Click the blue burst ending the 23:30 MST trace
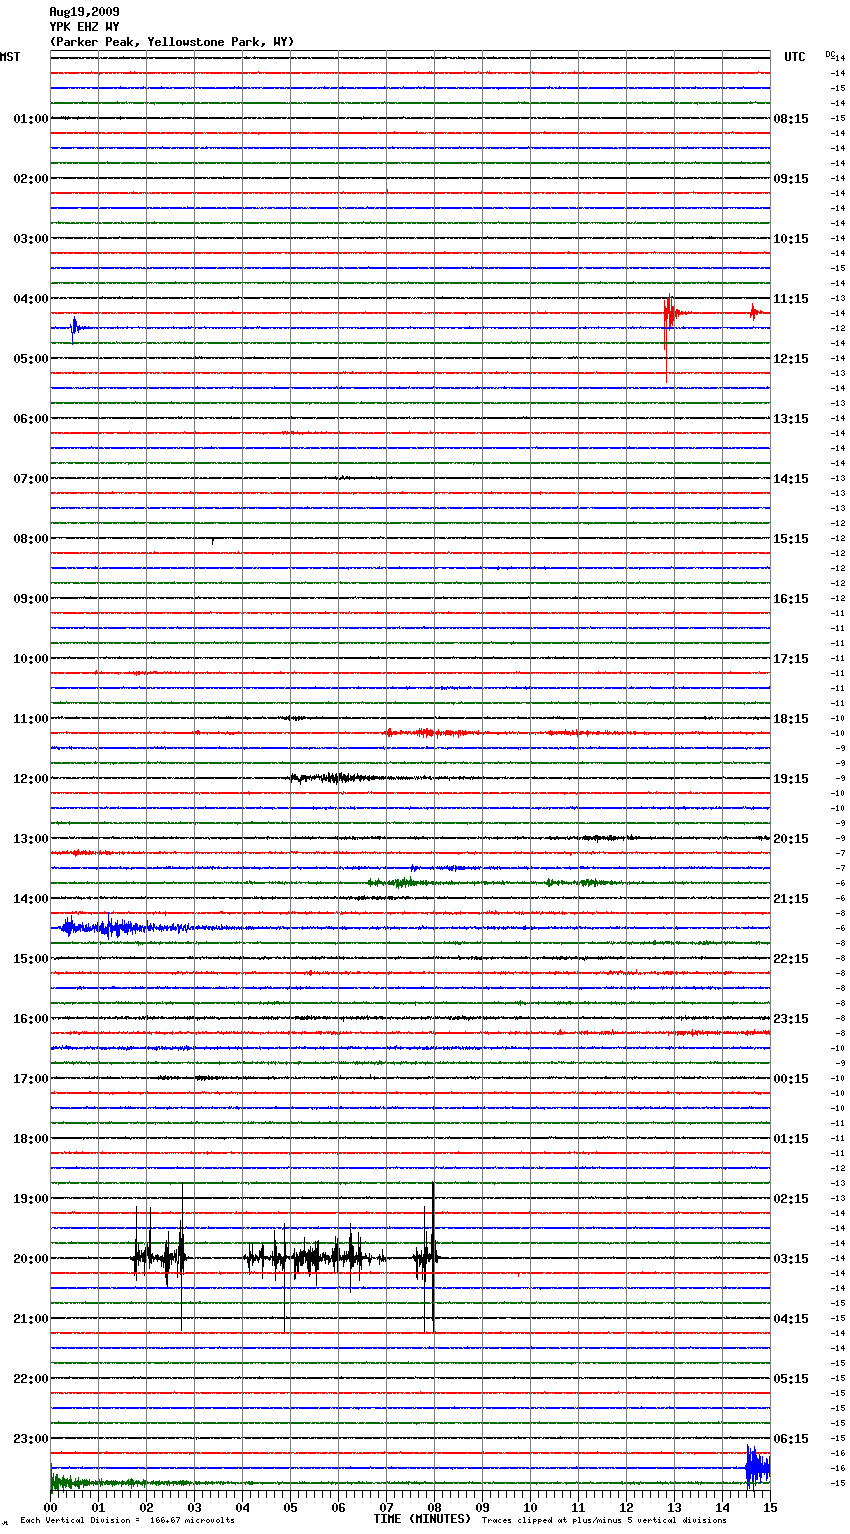The image size is (850, 1534). [758, 1468]
